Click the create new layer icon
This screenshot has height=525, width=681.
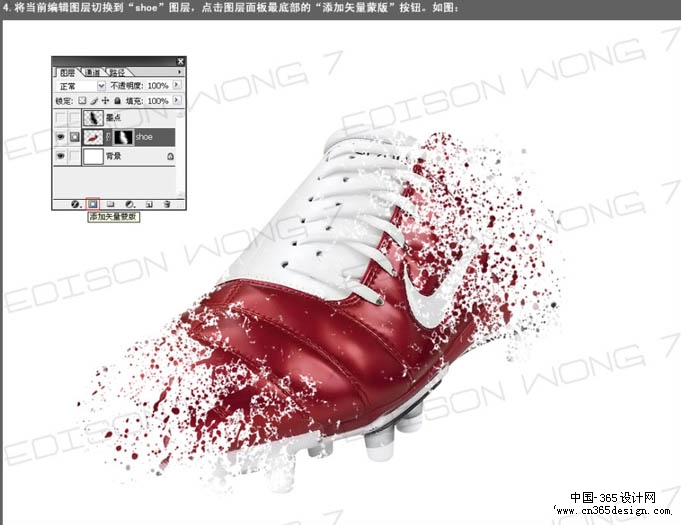click(x=148, y=204)
